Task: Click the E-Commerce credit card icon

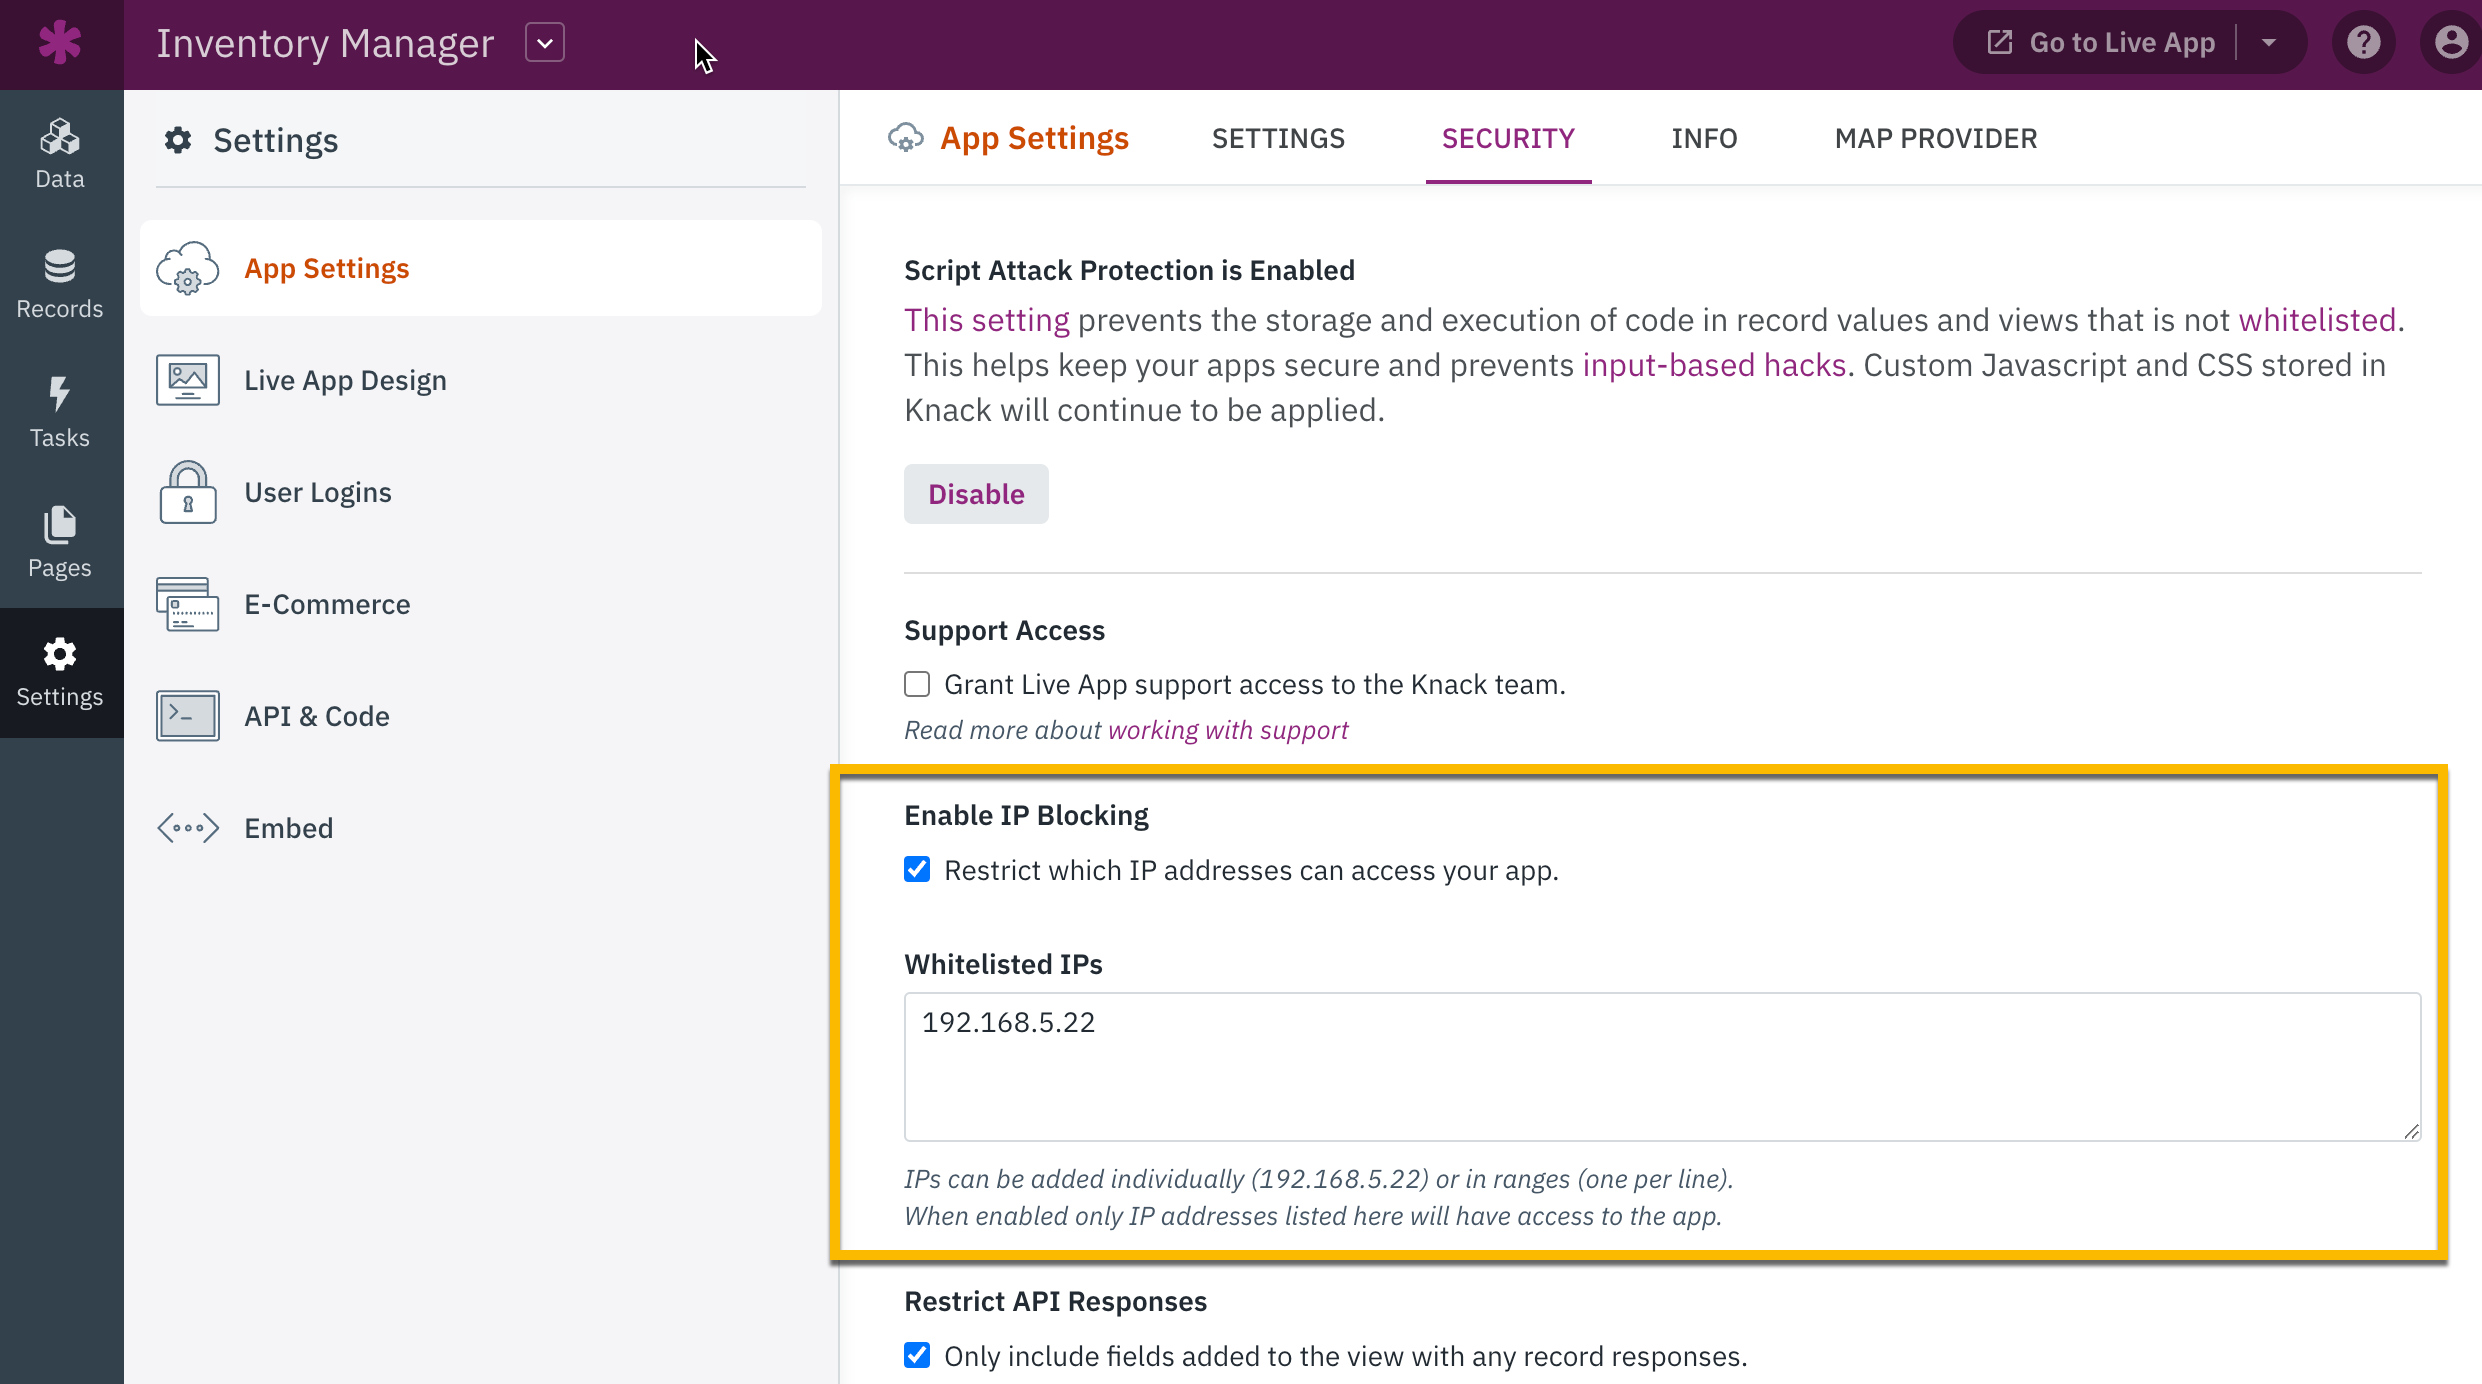Action: 188,604
